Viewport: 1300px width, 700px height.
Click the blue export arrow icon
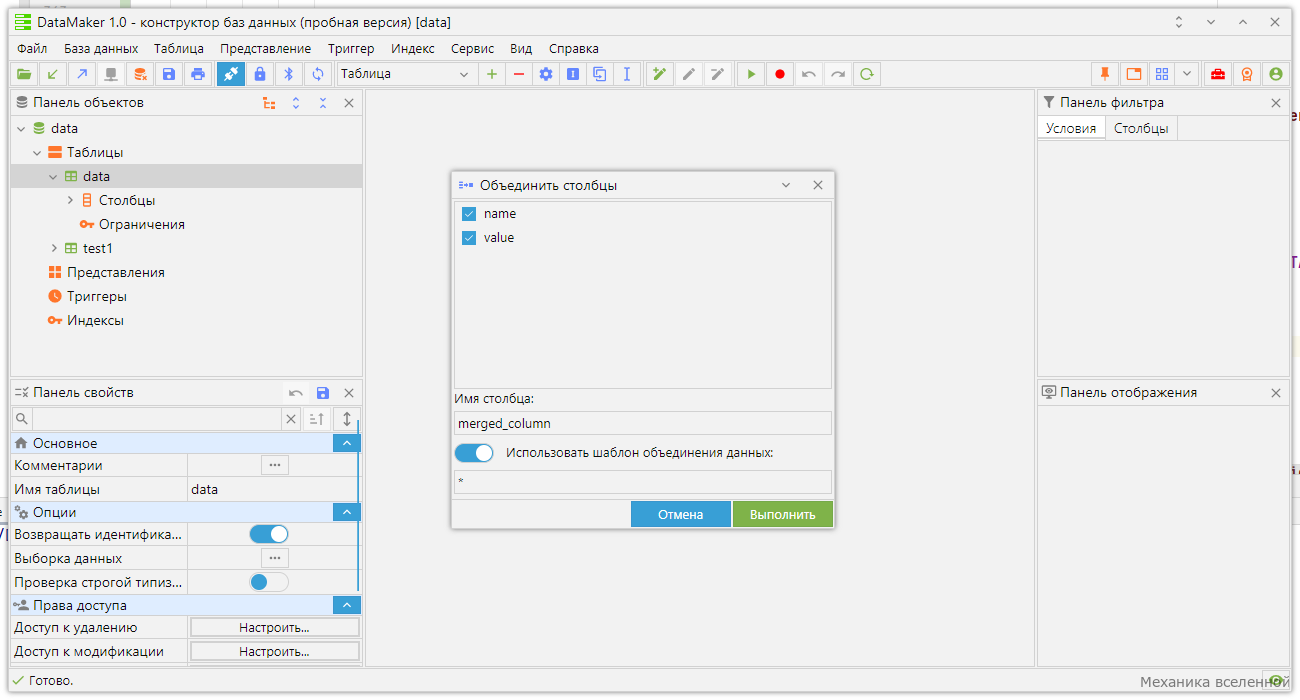(82, 74)
